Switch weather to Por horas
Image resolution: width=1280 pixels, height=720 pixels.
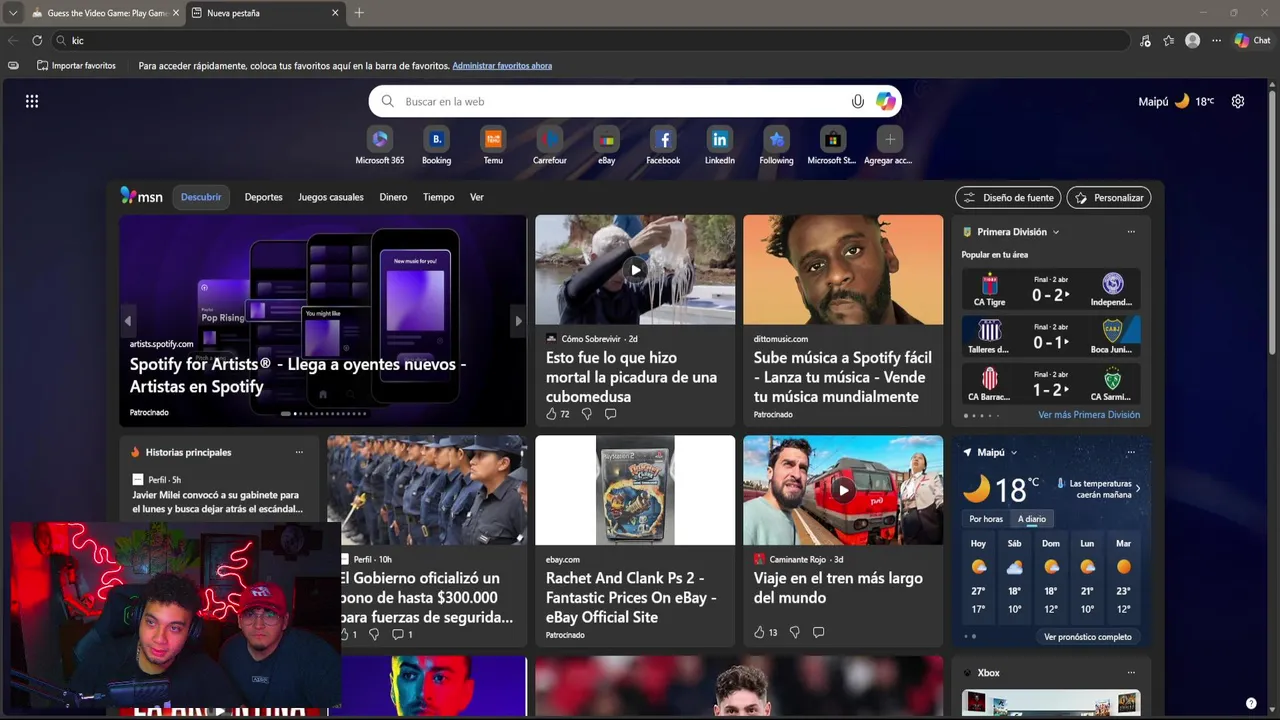[x=986, y=519]
